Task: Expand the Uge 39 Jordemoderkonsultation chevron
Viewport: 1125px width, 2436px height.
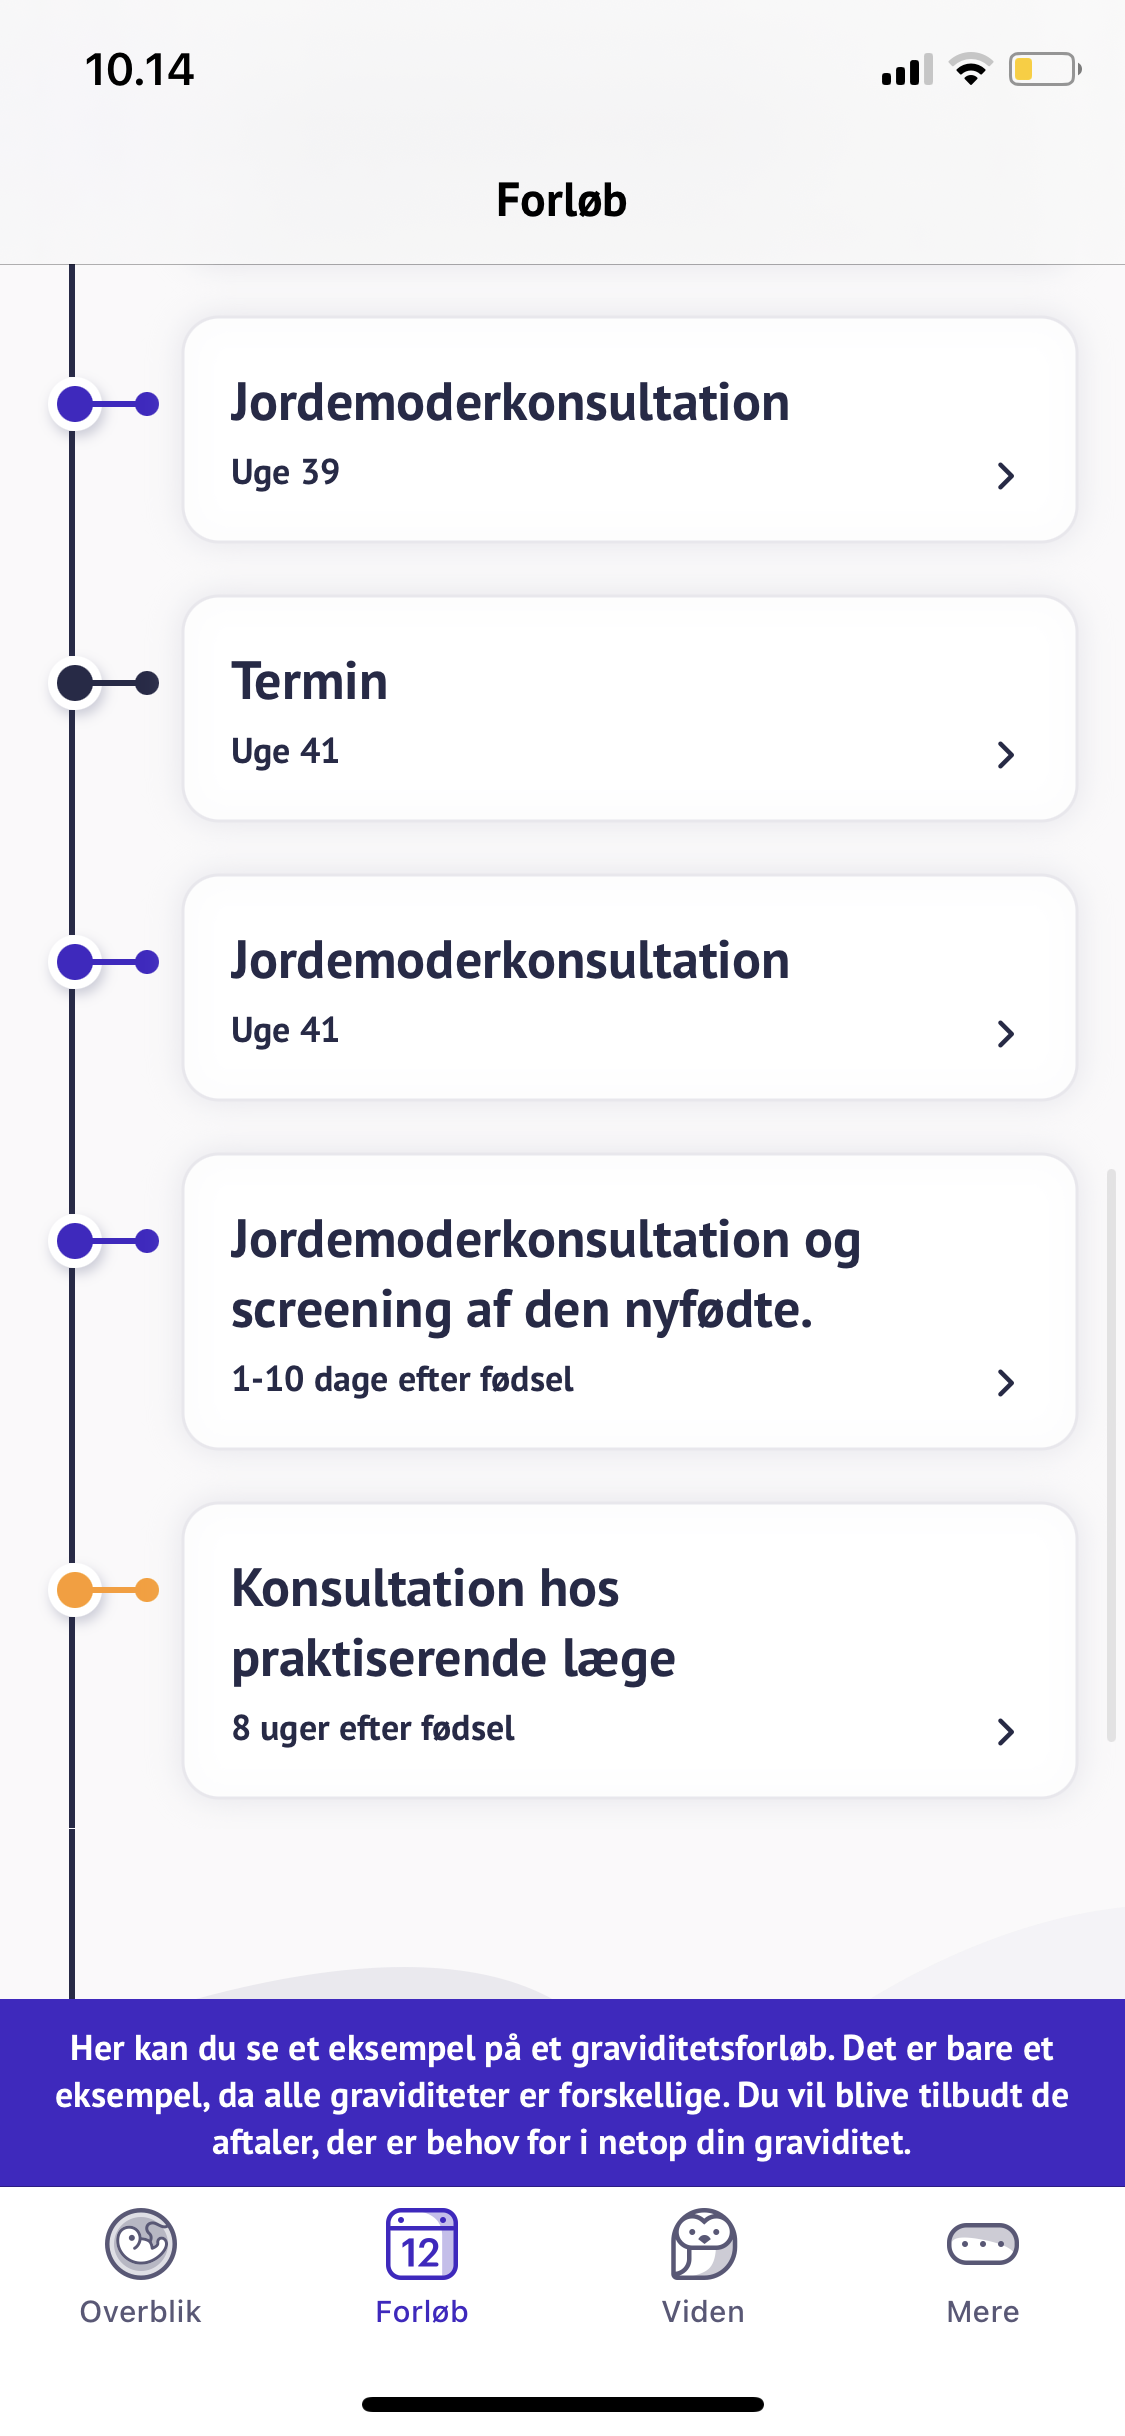Action: (1005, 475)
